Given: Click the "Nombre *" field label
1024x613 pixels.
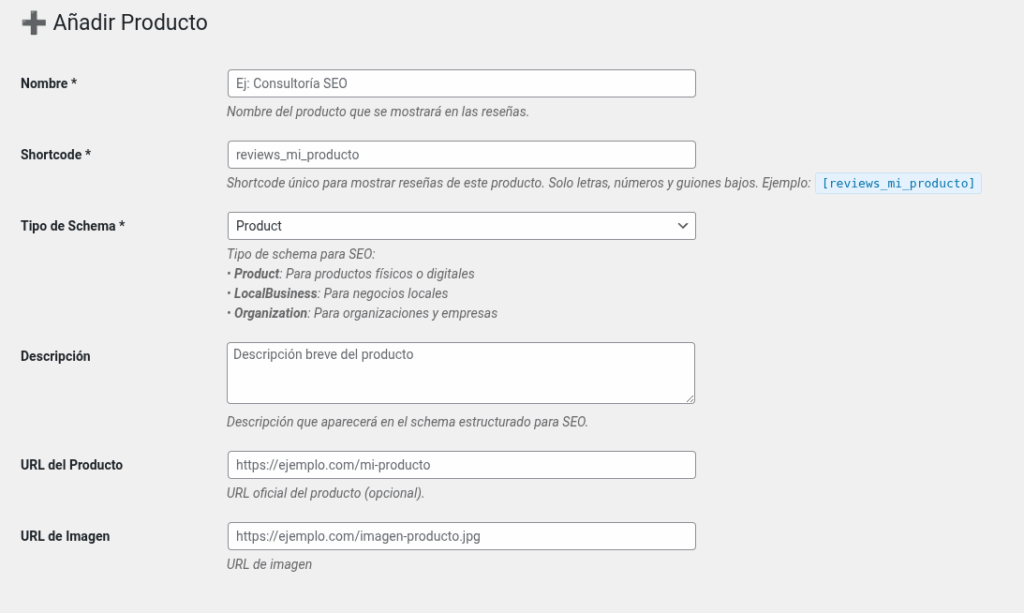Looking at the screenshot, I should pos(49,84).
